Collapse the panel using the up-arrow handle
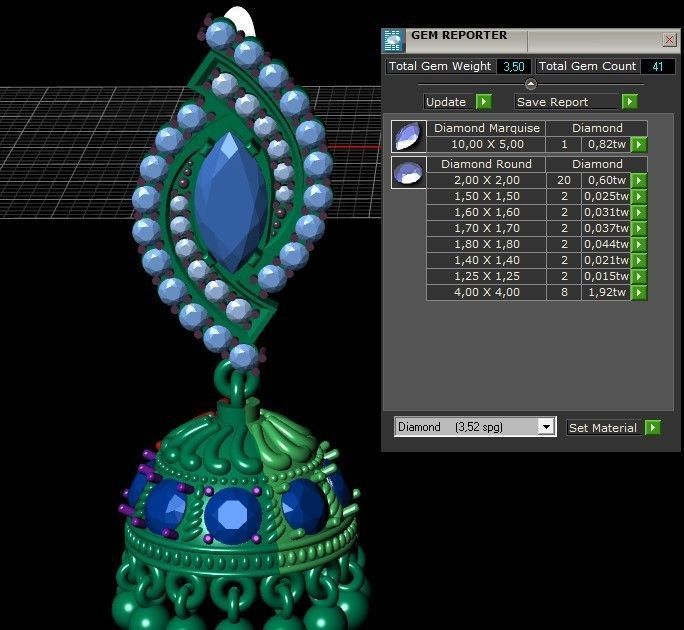The height and width of the screenshot is (630, 684). point(530,84)
